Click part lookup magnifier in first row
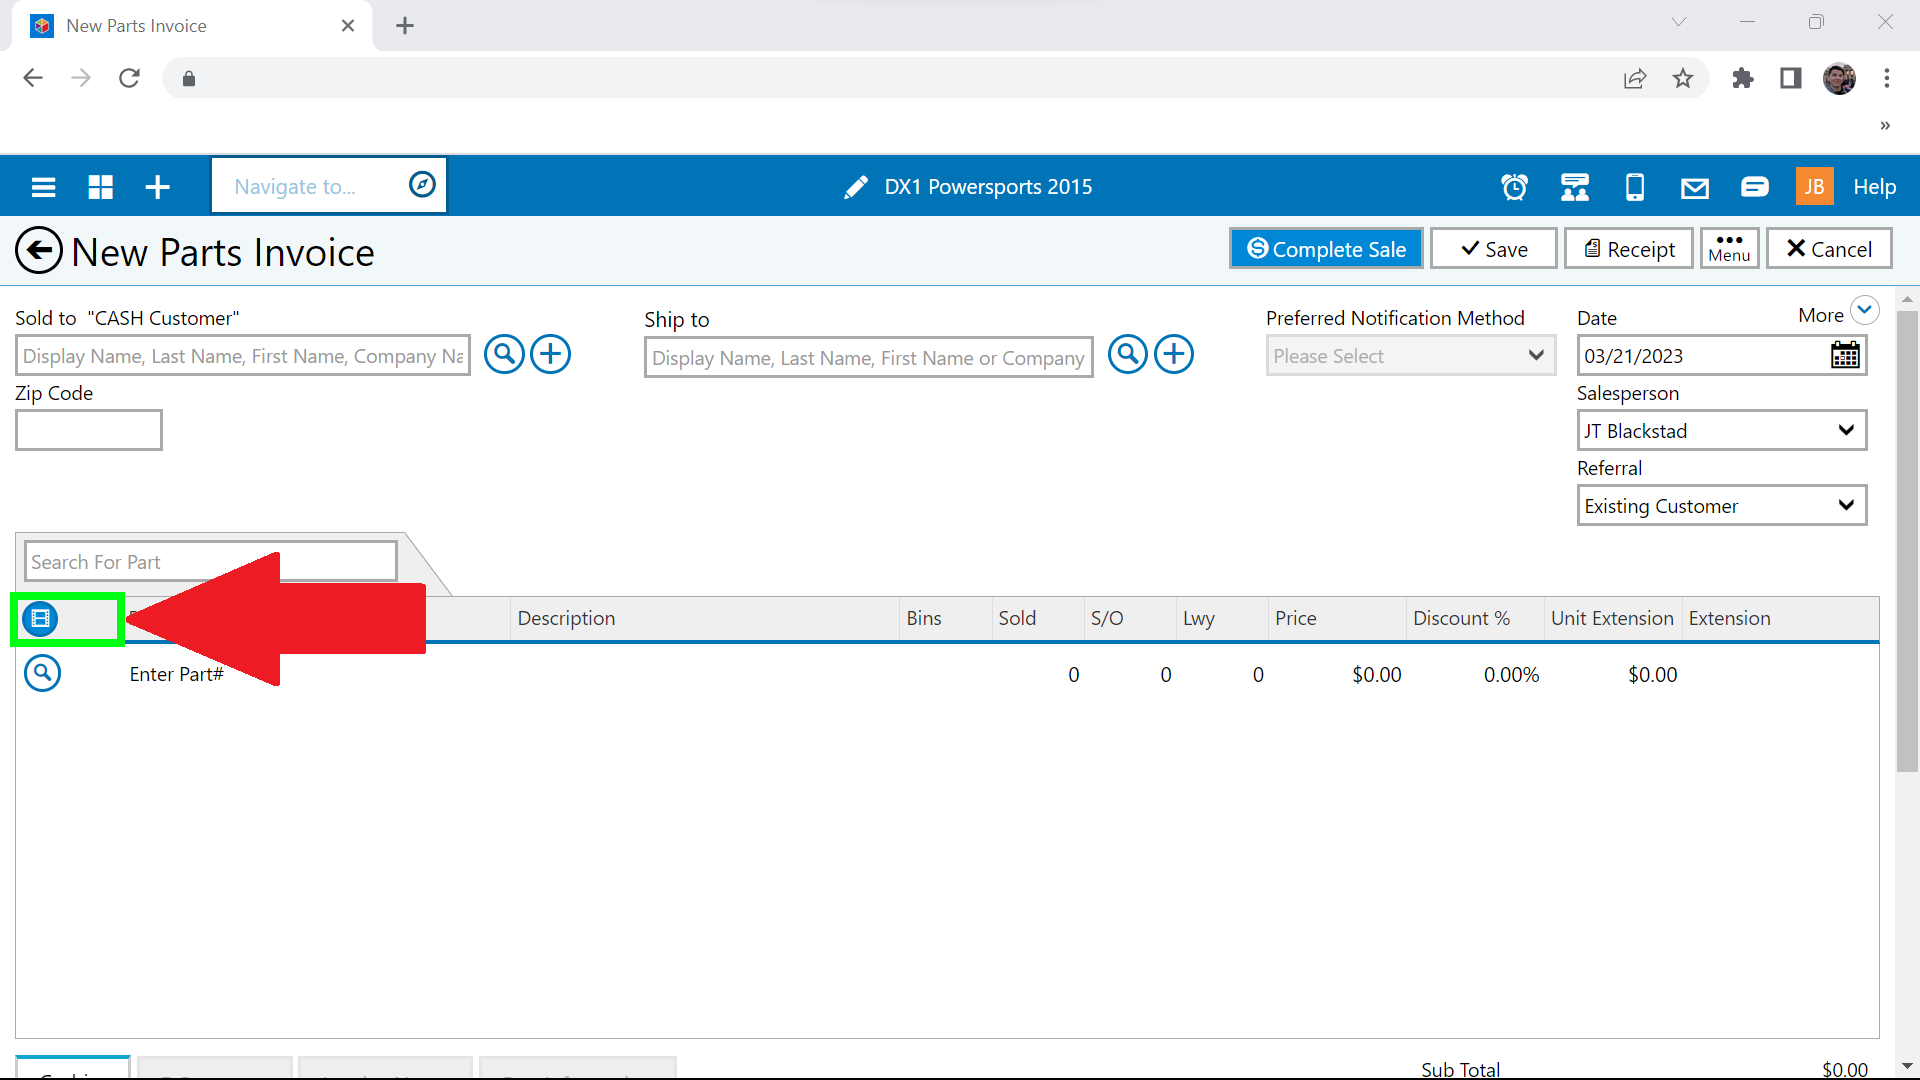This screenshot has width=1920, height=1080. [x=42, y=673]
